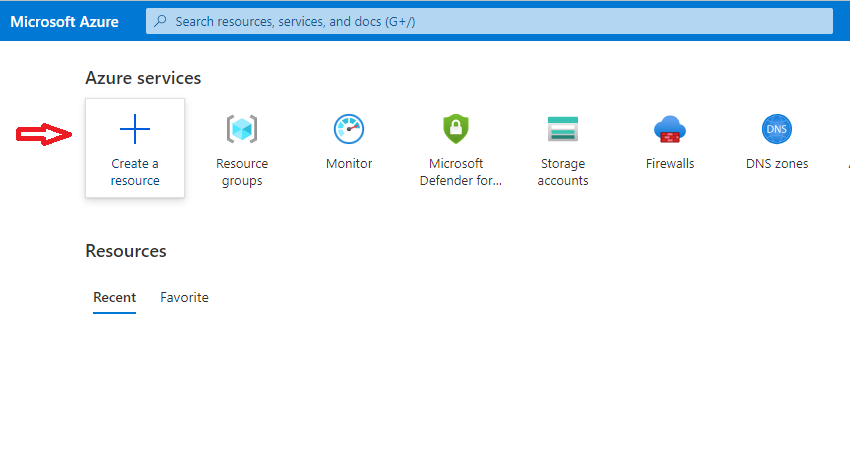The image size is (850, 460).
Task: Open the Storage accounts icon
Action: click(x=563, y=129)
